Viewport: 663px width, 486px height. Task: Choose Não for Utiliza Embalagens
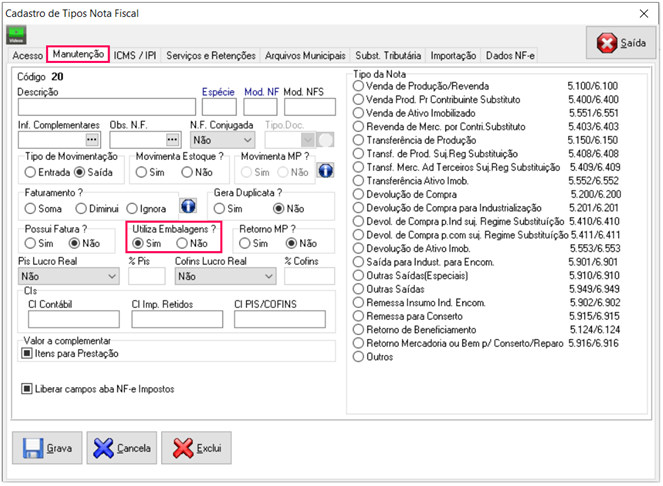tap(182, 243)
